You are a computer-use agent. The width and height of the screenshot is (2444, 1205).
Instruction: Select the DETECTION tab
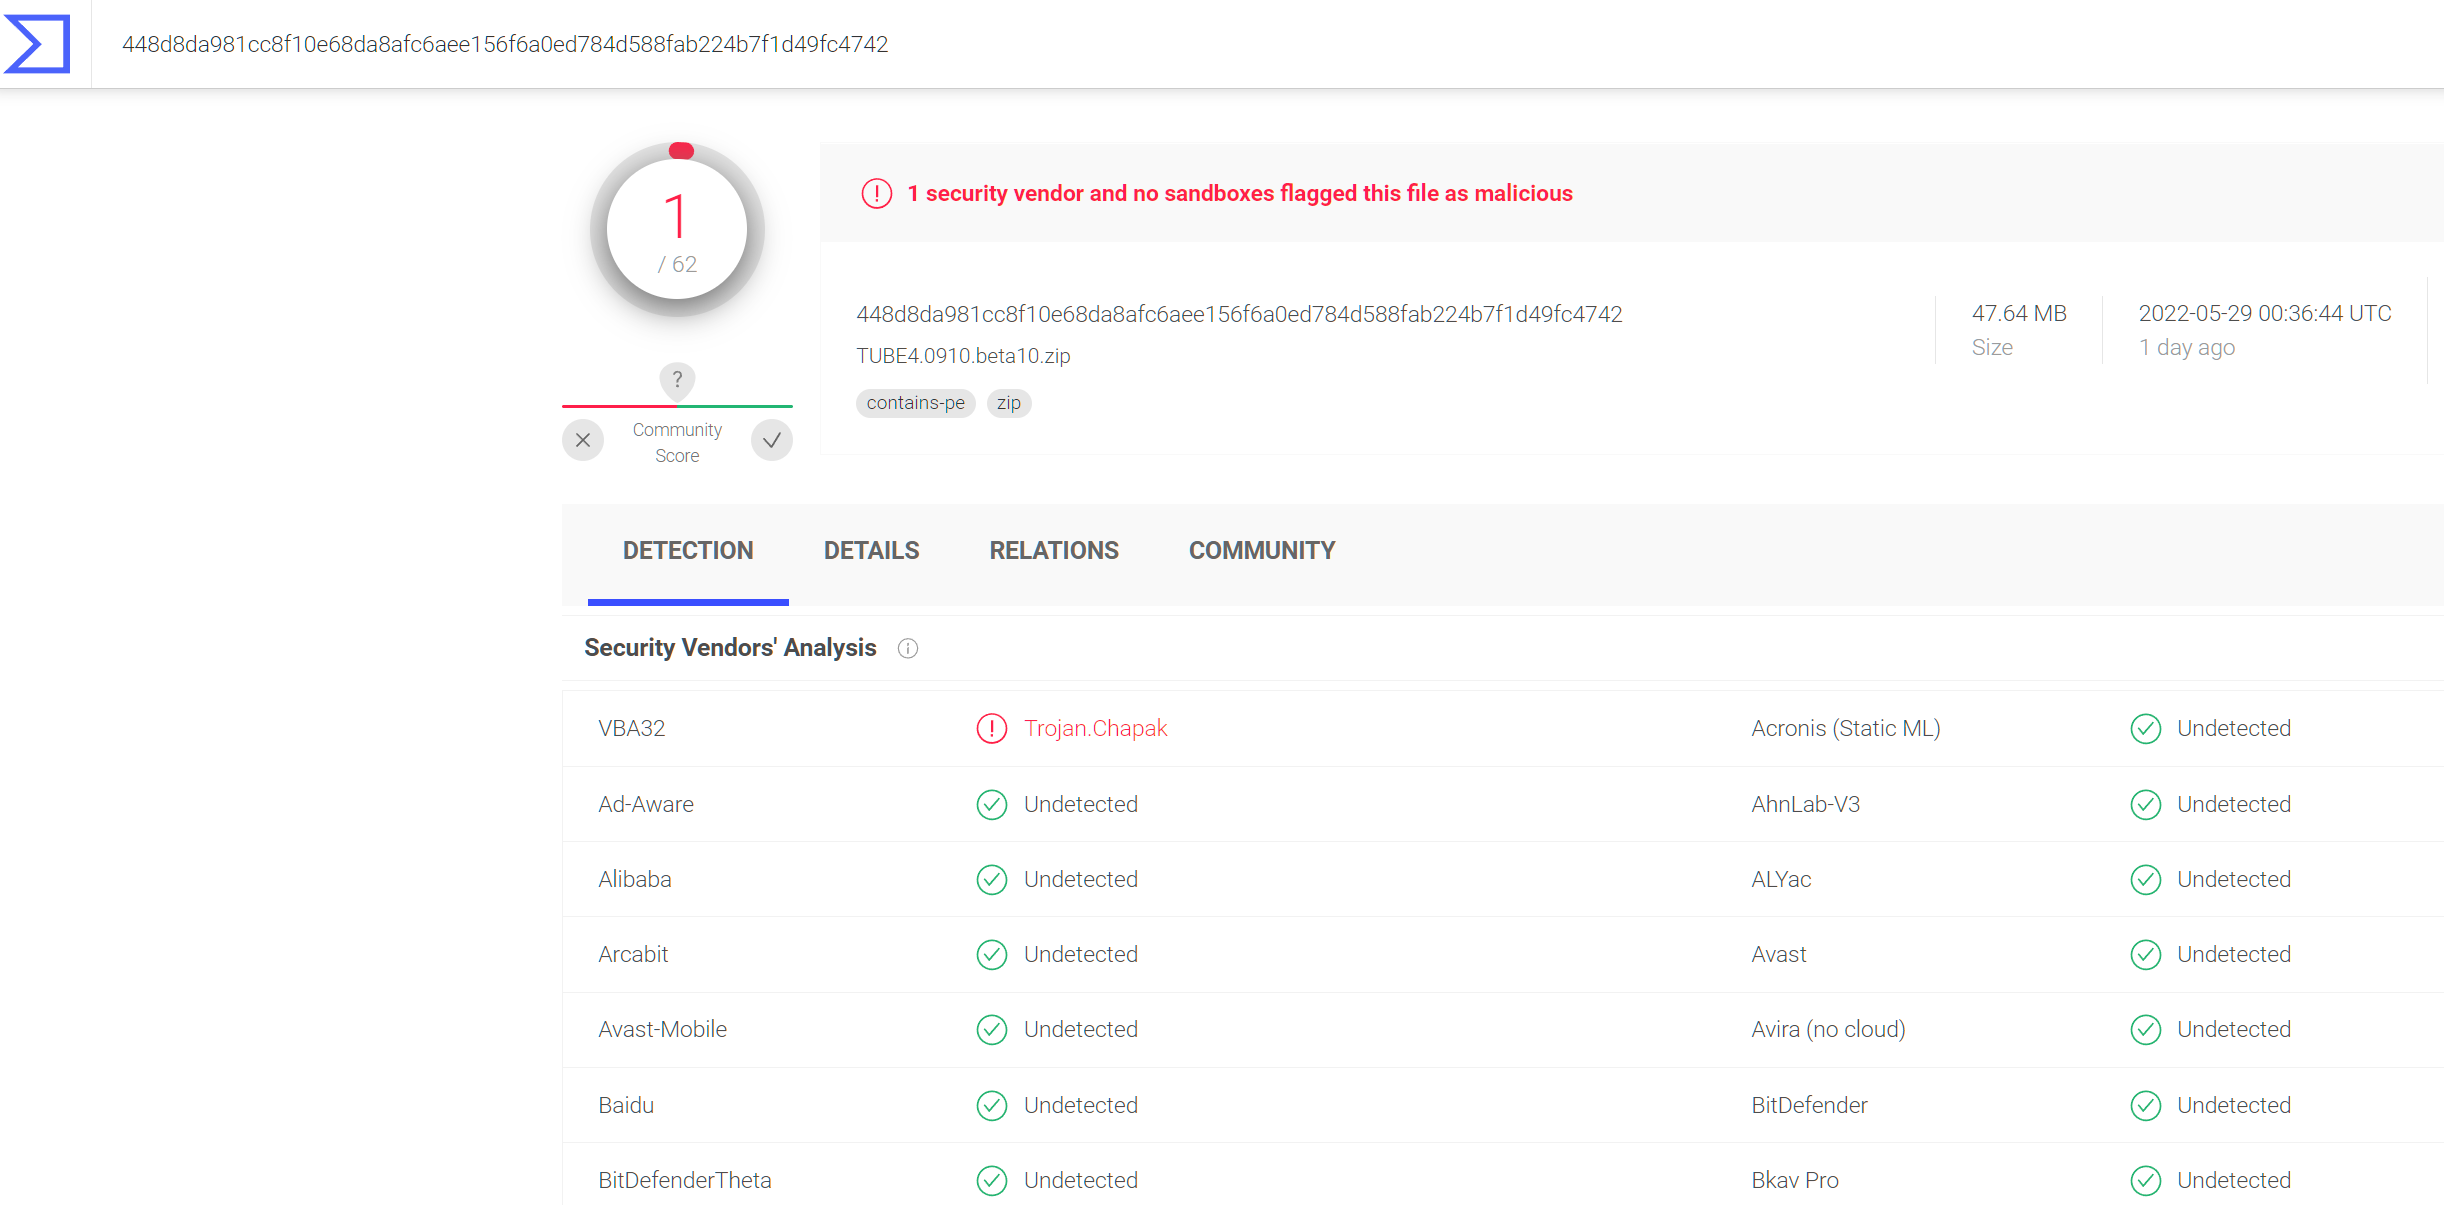pyautogui.click(x=688, y=551)
